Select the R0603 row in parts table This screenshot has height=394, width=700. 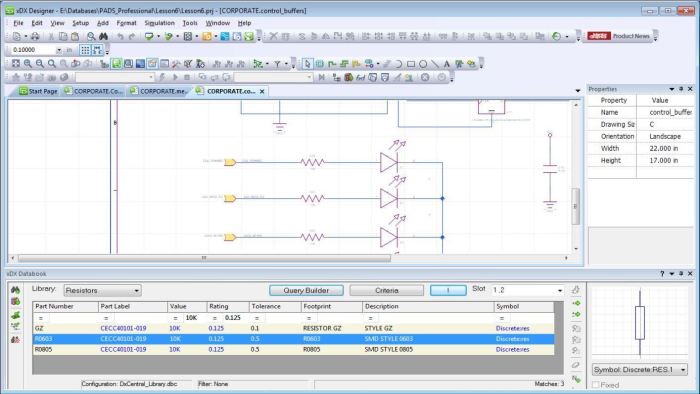(294, 339)
